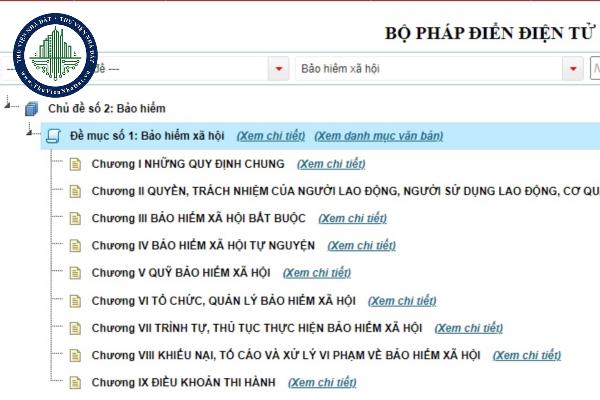
Task: Click the scroll icon beside Đề mục số 1
Action: click(53, 136)
